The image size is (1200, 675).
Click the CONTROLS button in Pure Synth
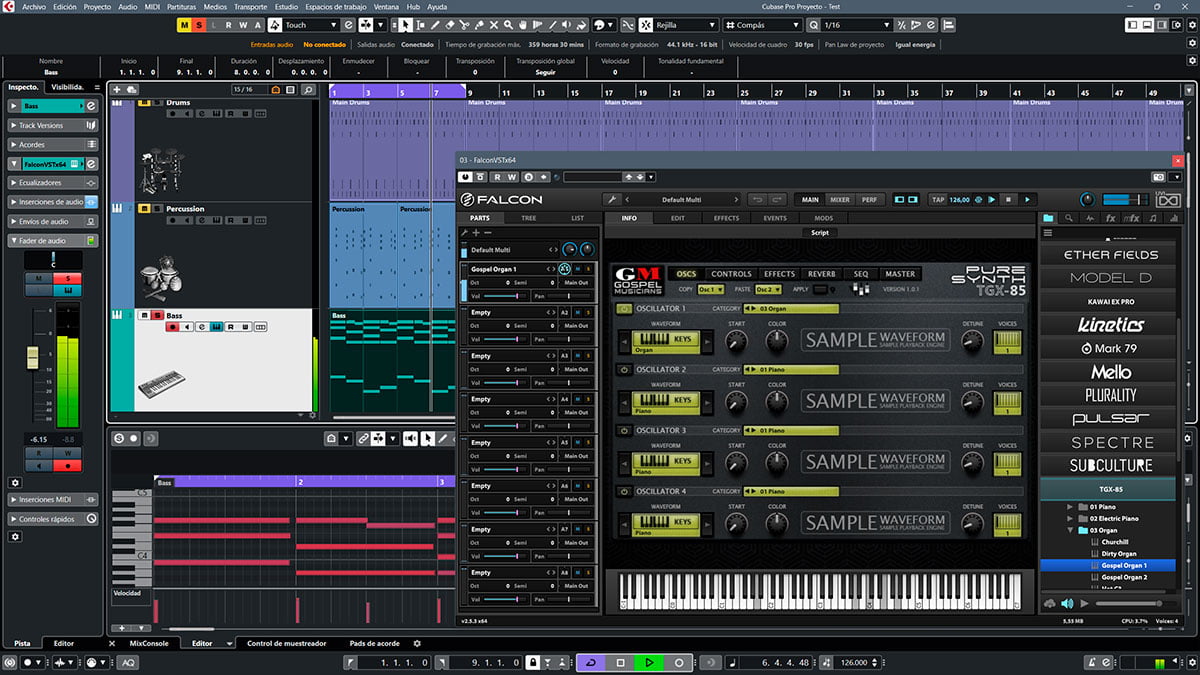731,274
